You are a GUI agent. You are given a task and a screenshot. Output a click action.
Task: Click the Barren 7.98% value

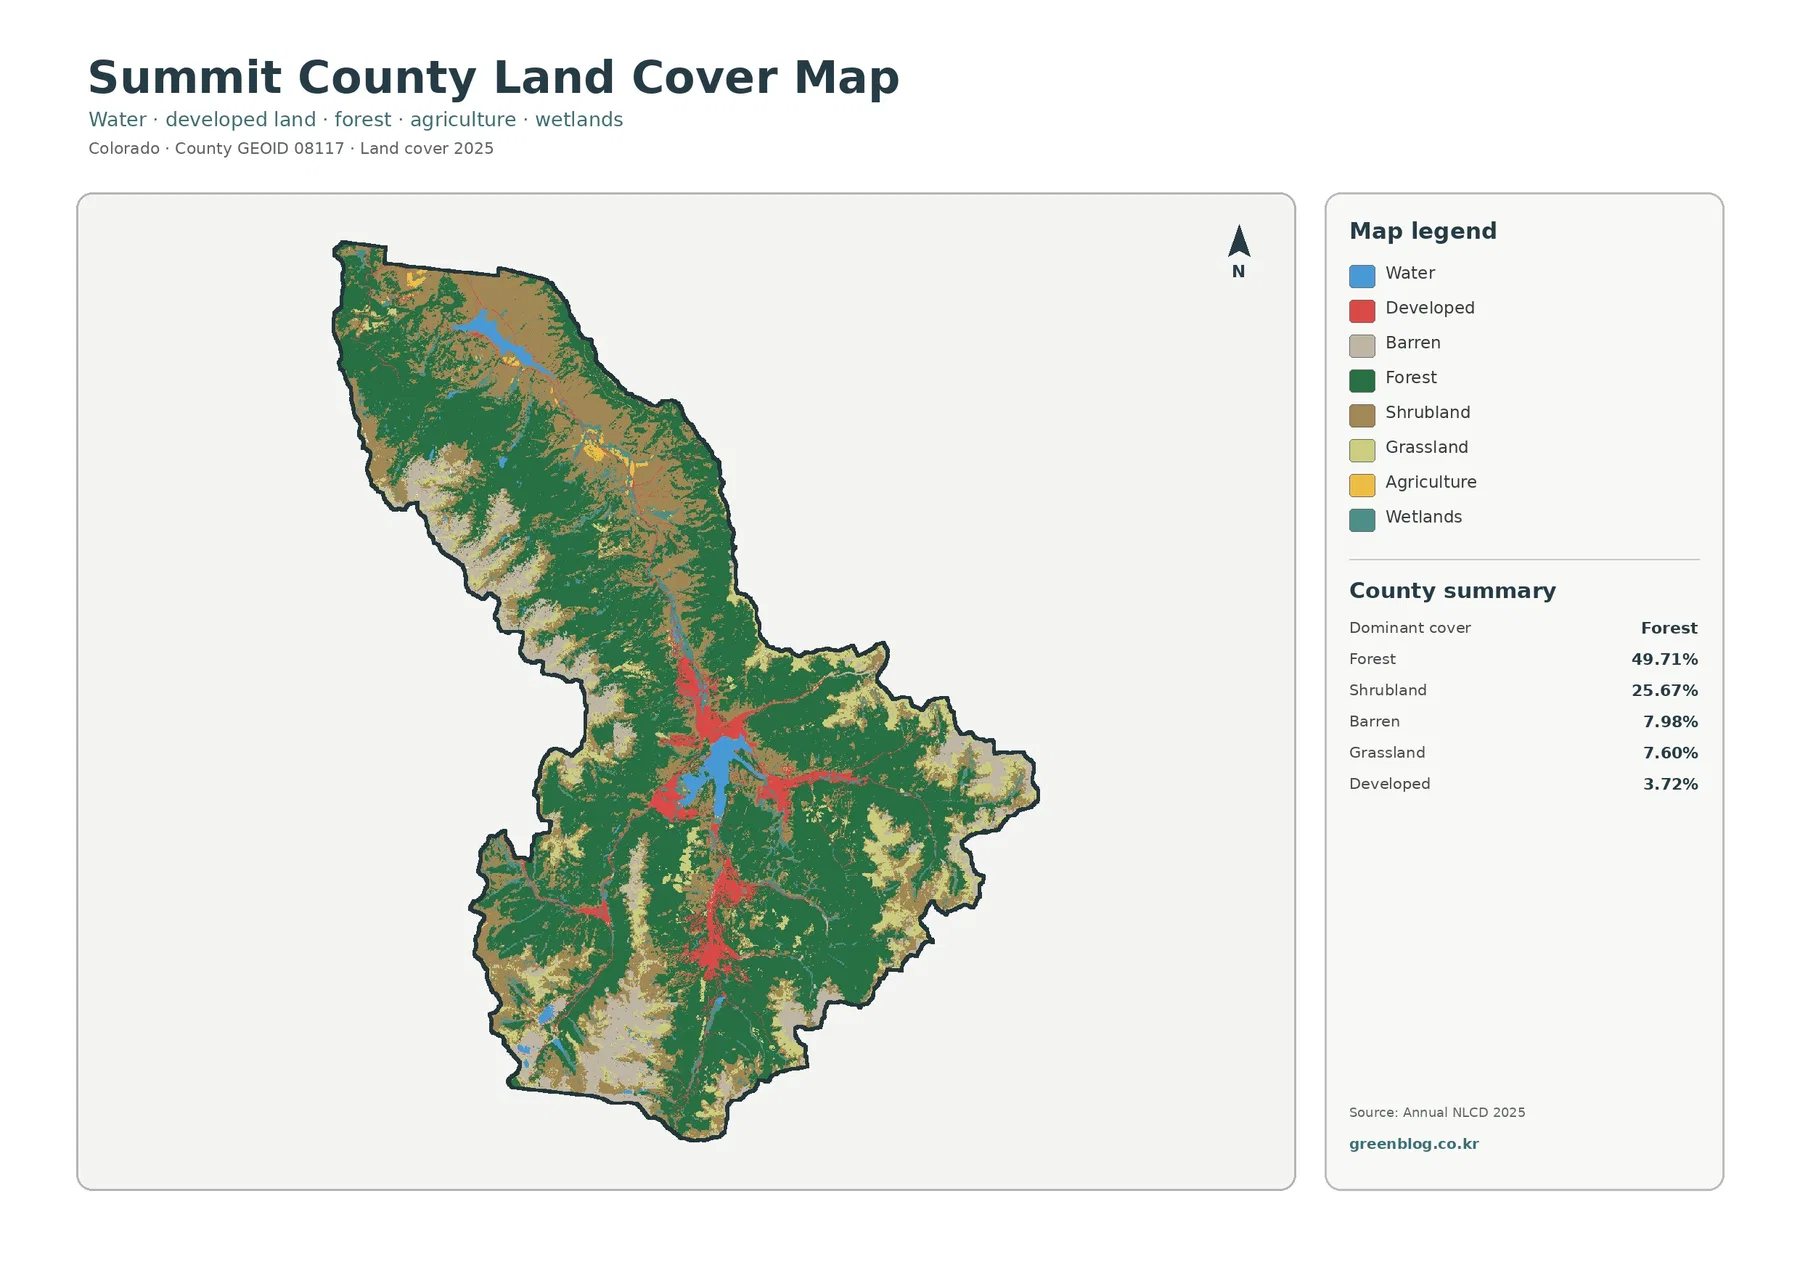pos(1670,722)
